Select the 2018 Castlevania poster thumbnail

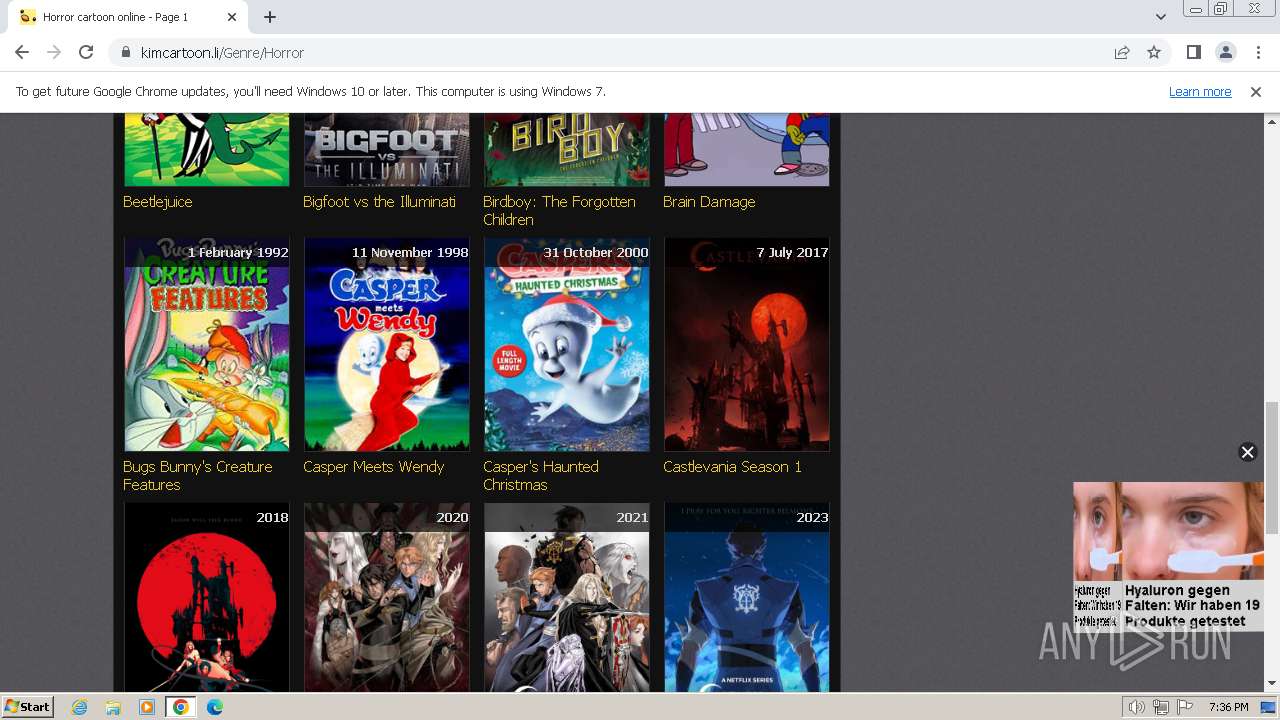coord(207,597)
